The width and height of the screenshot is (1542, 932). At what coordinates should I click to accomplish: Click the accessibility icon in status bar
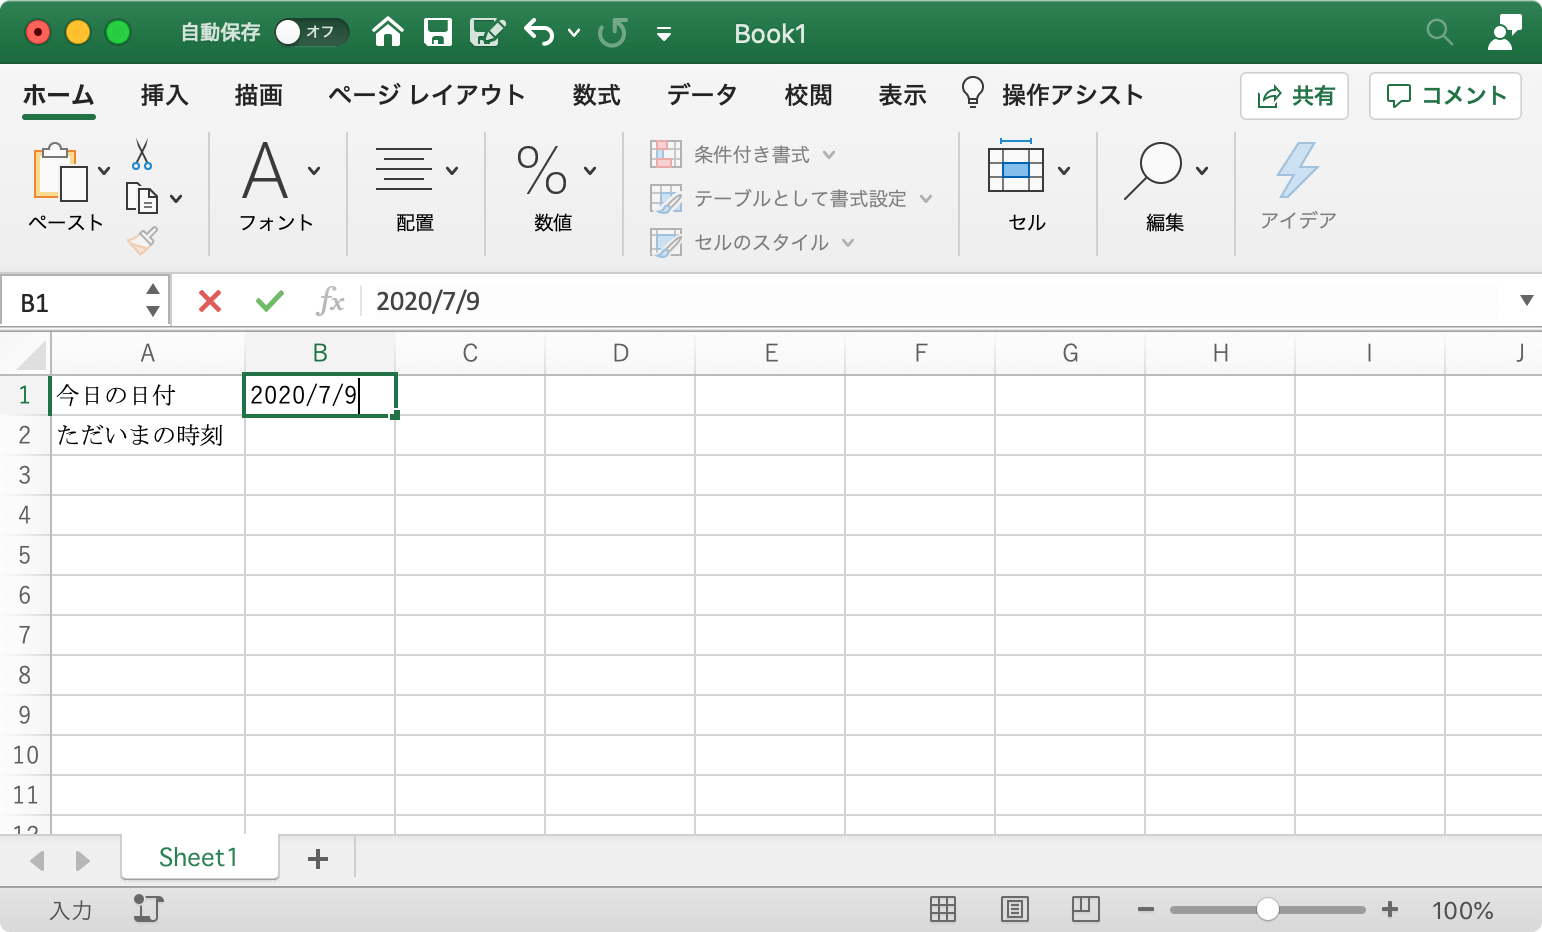[148, 909]
